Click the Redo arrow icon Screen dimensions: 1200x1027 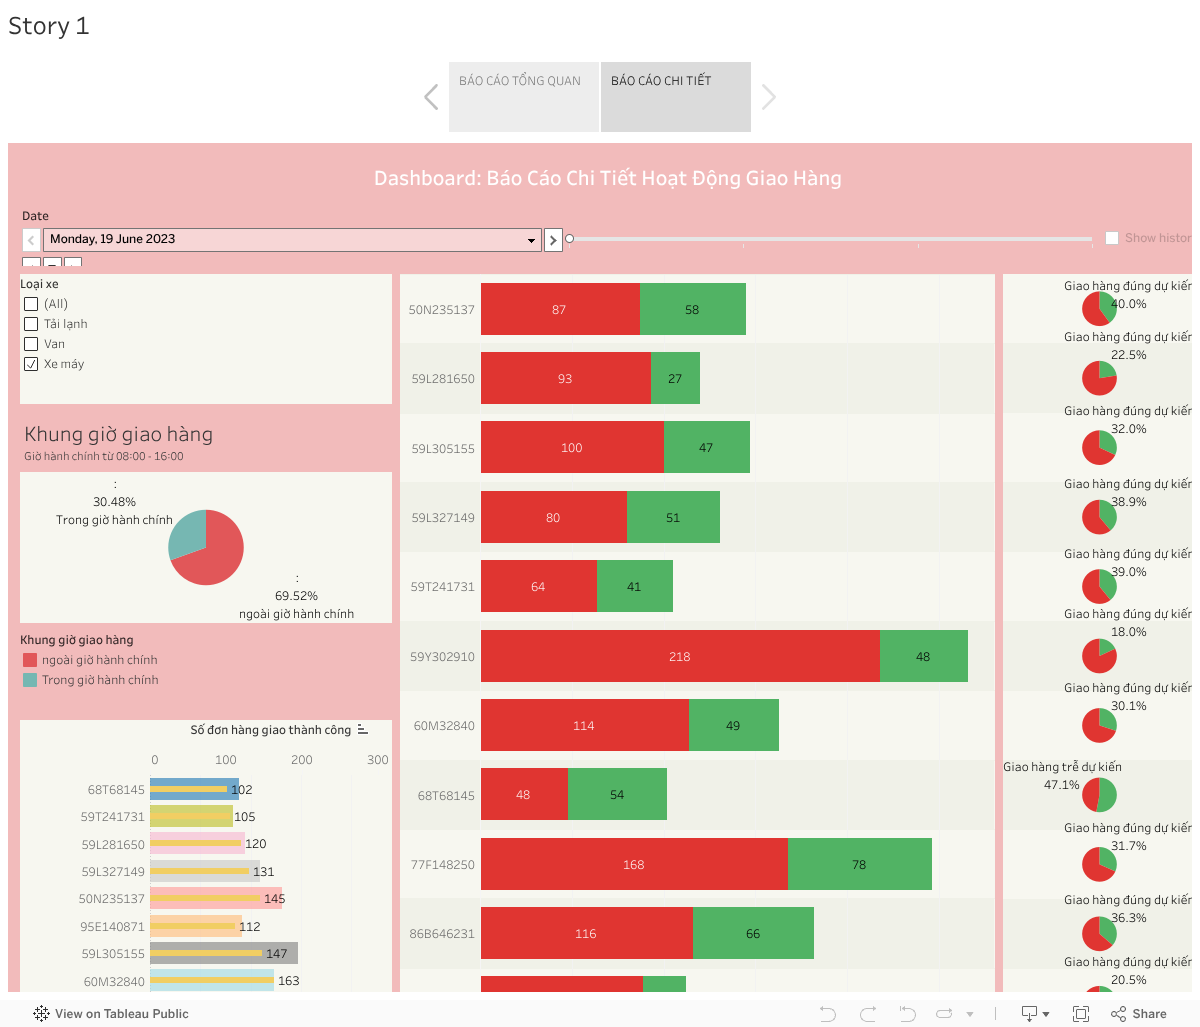click(x=868, y=1014)
